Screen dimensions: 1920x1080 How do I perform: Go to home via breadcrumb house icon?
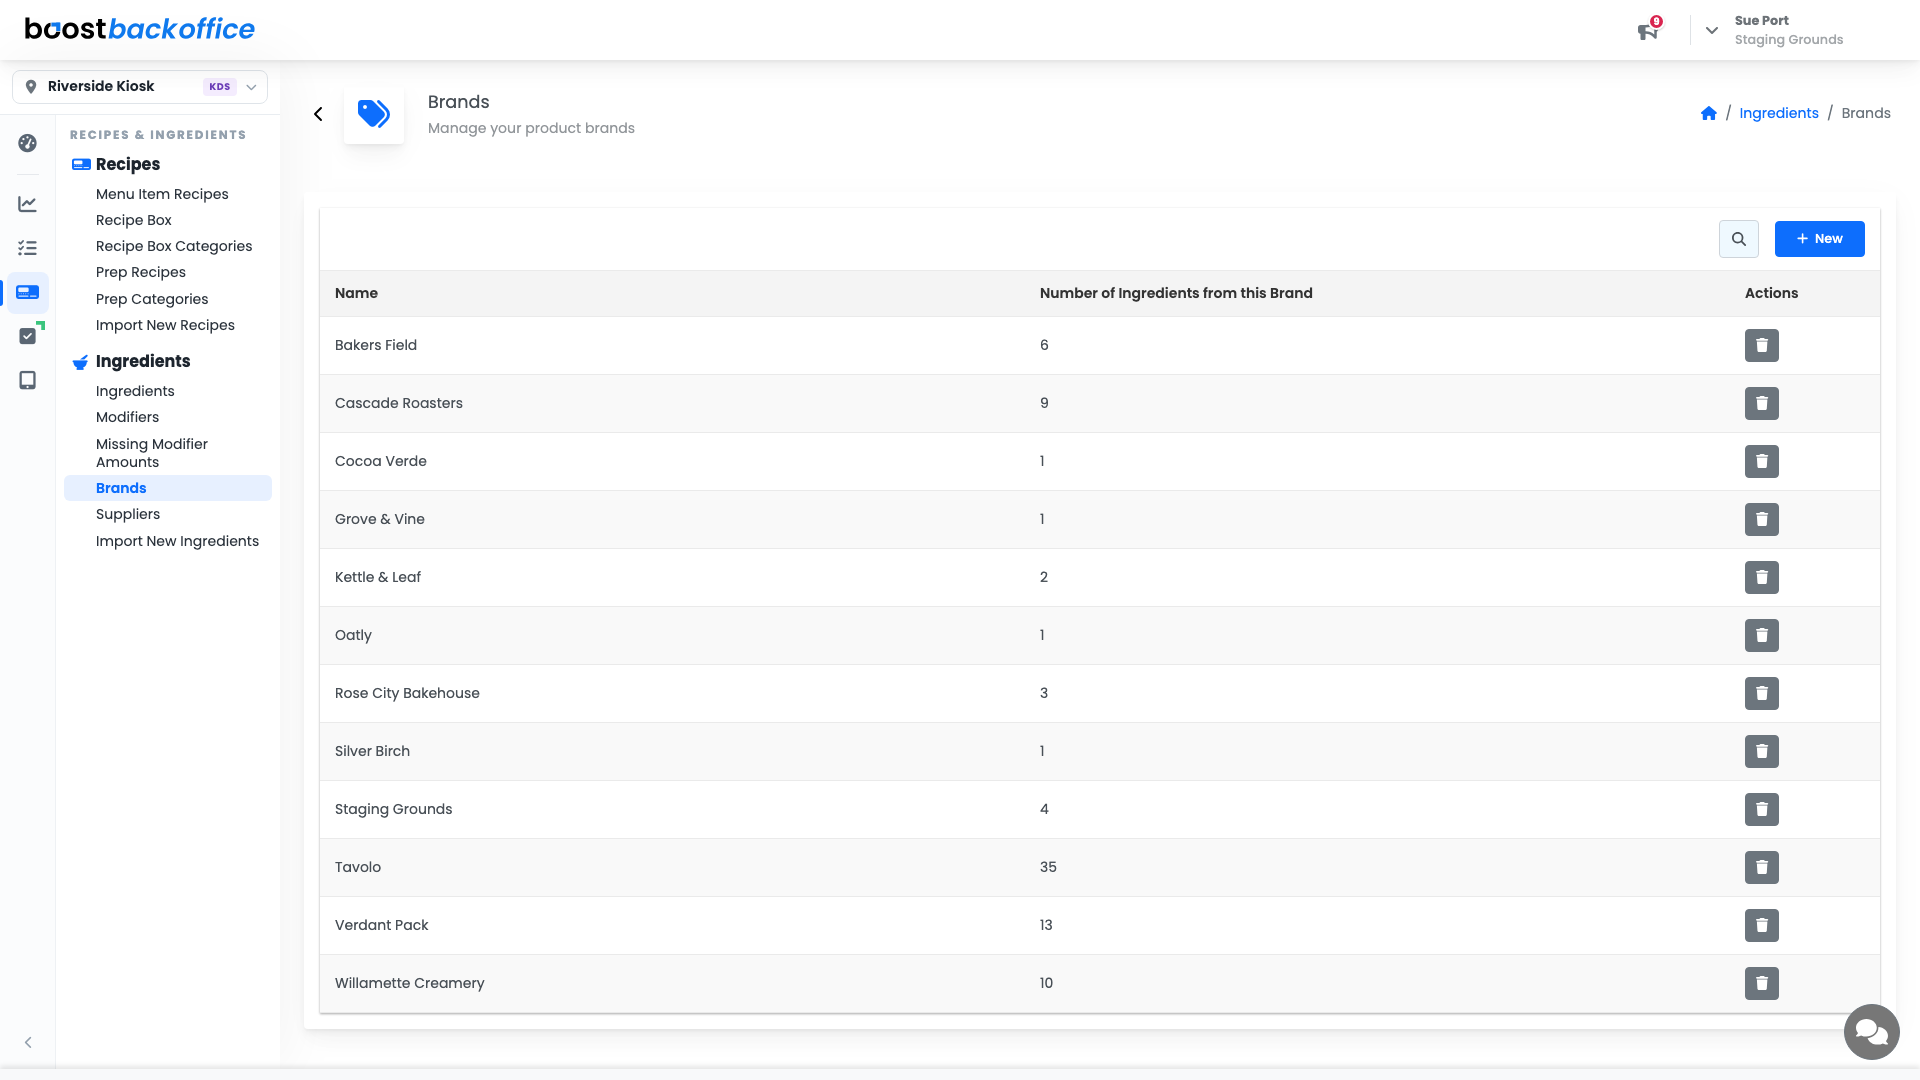coord(1709,113)
